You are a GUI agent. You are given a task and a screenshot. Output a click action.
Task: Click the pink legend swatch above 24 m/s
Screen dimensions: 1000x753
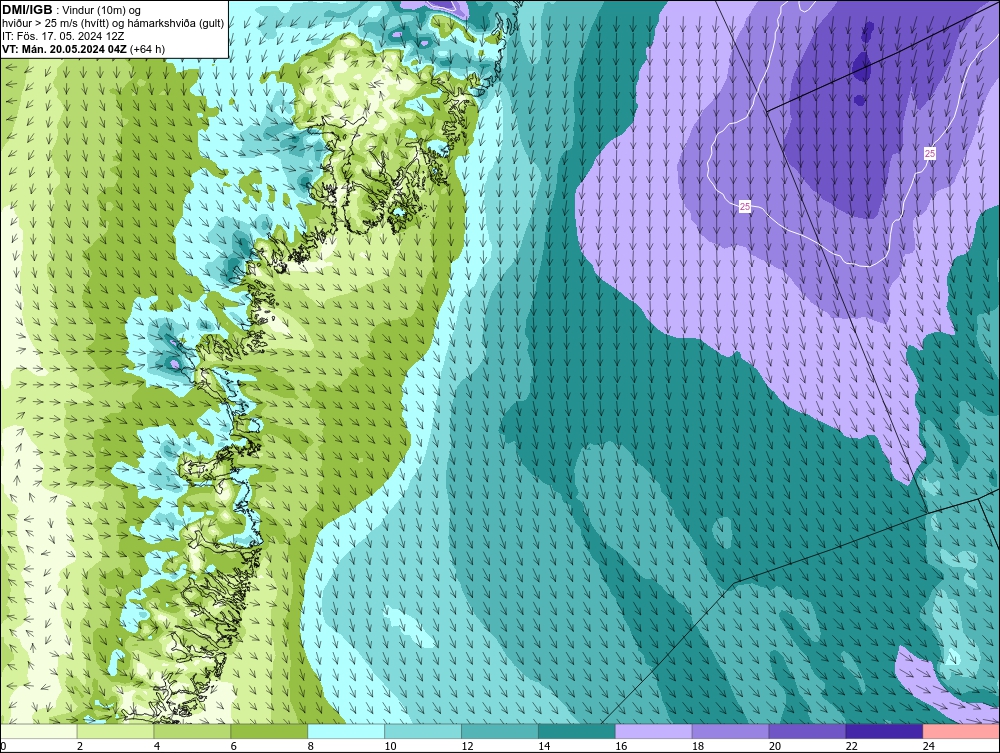[x=961, y=731]
